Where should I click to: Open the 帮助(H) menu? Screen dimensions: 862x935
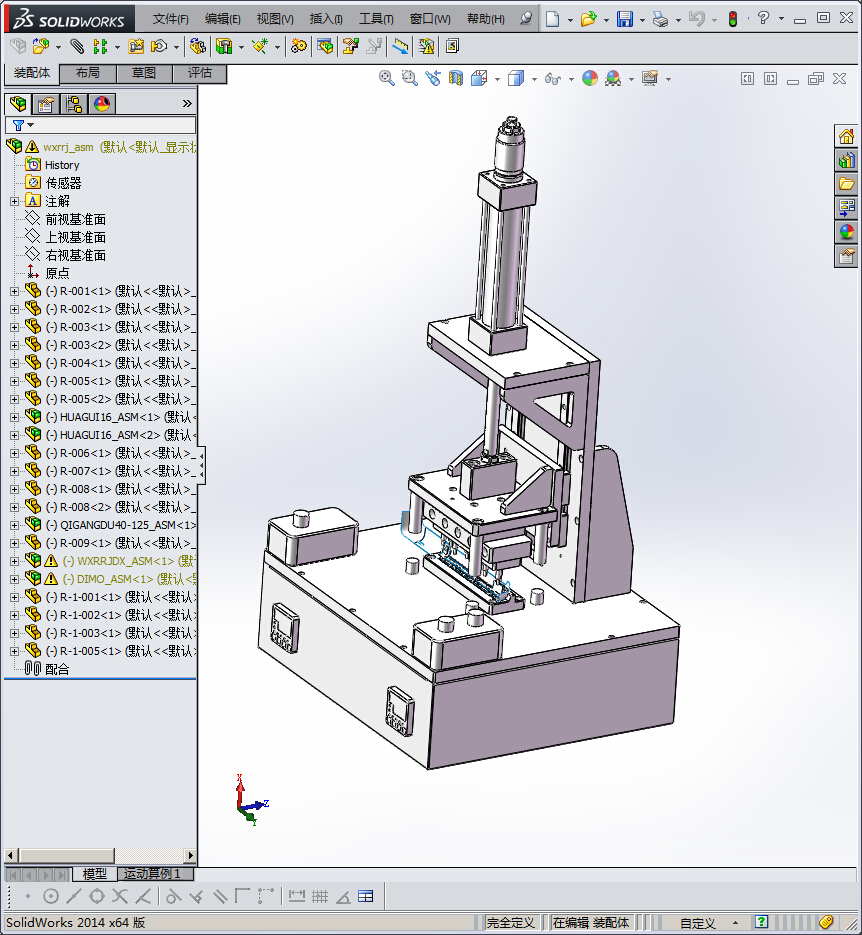pyautogui.click(x=486, y=19)
